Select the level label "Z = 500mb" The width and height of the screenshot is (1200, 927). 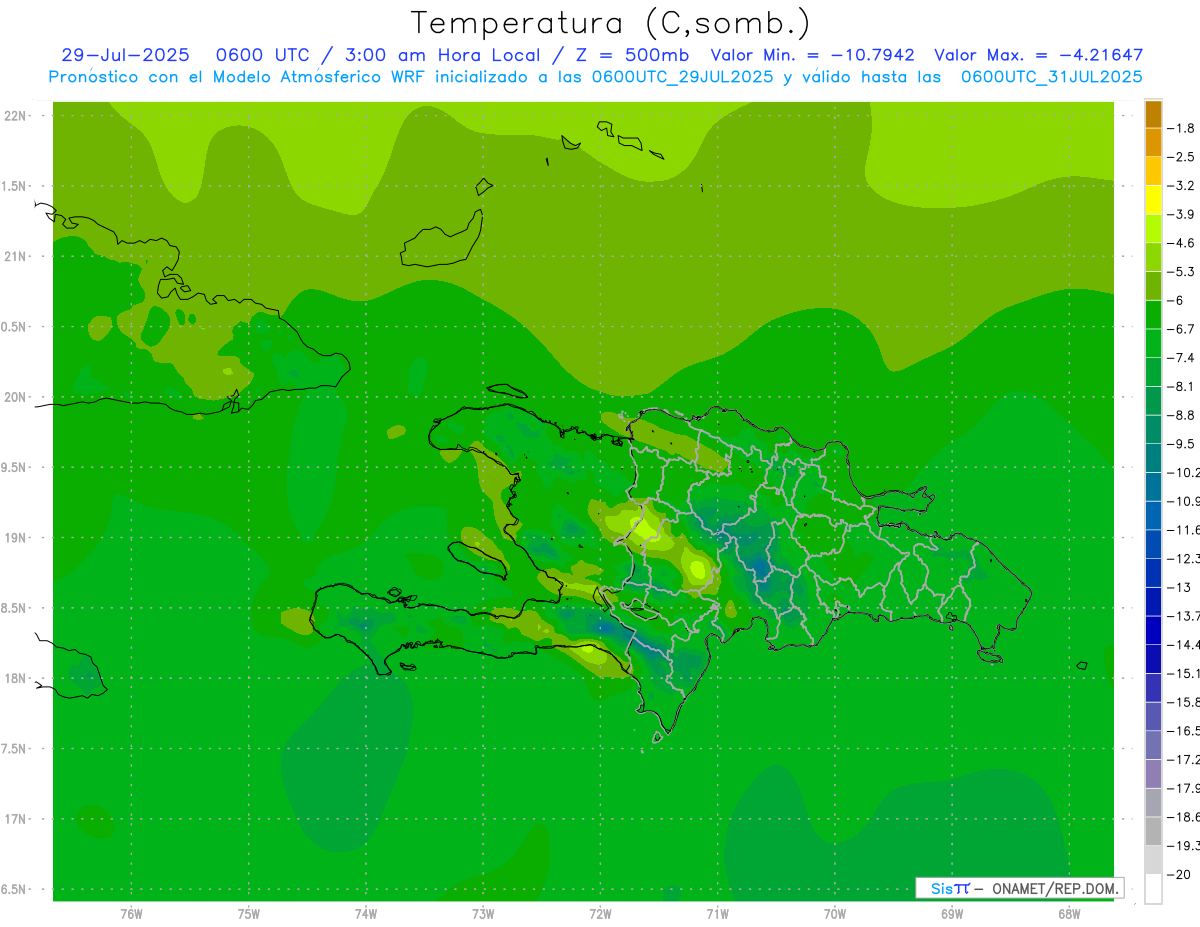click(632, 55)
